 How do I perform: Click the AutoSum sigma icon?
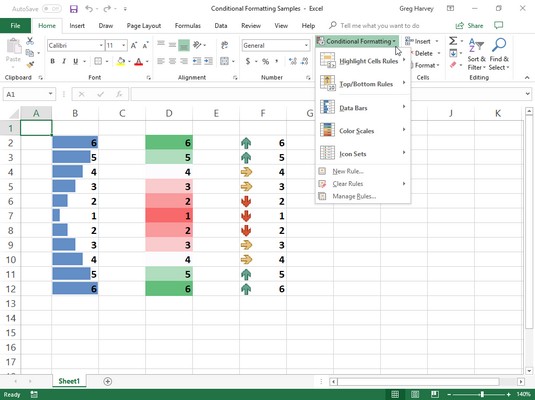[x=453, y=41]
